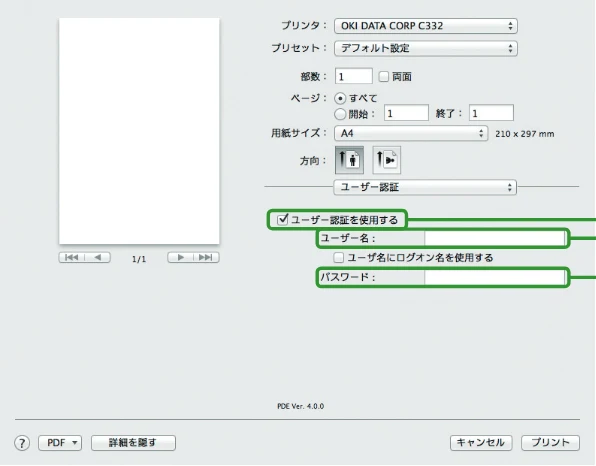Enable 両面 double-sided checkbox

click(384, 76)
